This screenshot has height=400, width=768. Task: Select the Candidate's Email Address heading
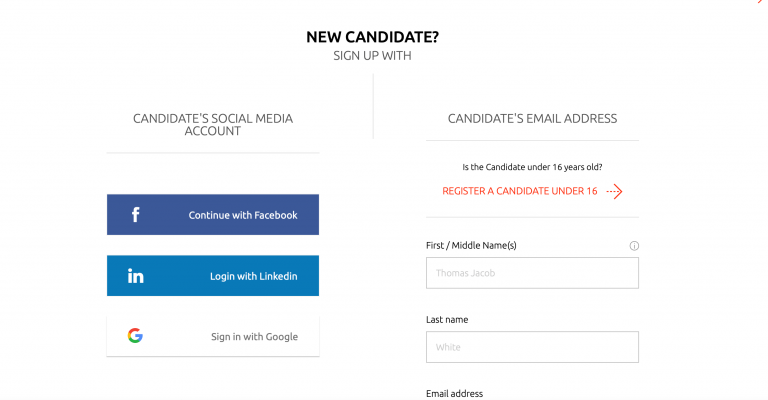(x=532, y=118)
